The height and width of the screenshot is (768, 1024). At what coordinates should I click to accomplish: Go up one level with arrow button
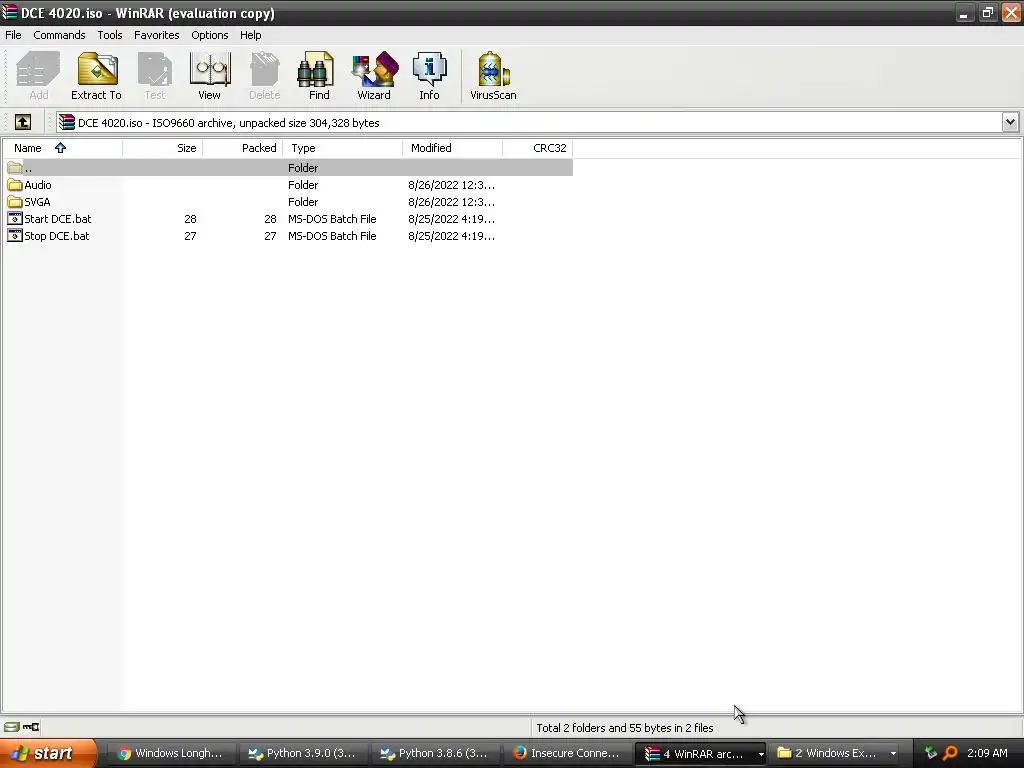click(x=23, y=122)
